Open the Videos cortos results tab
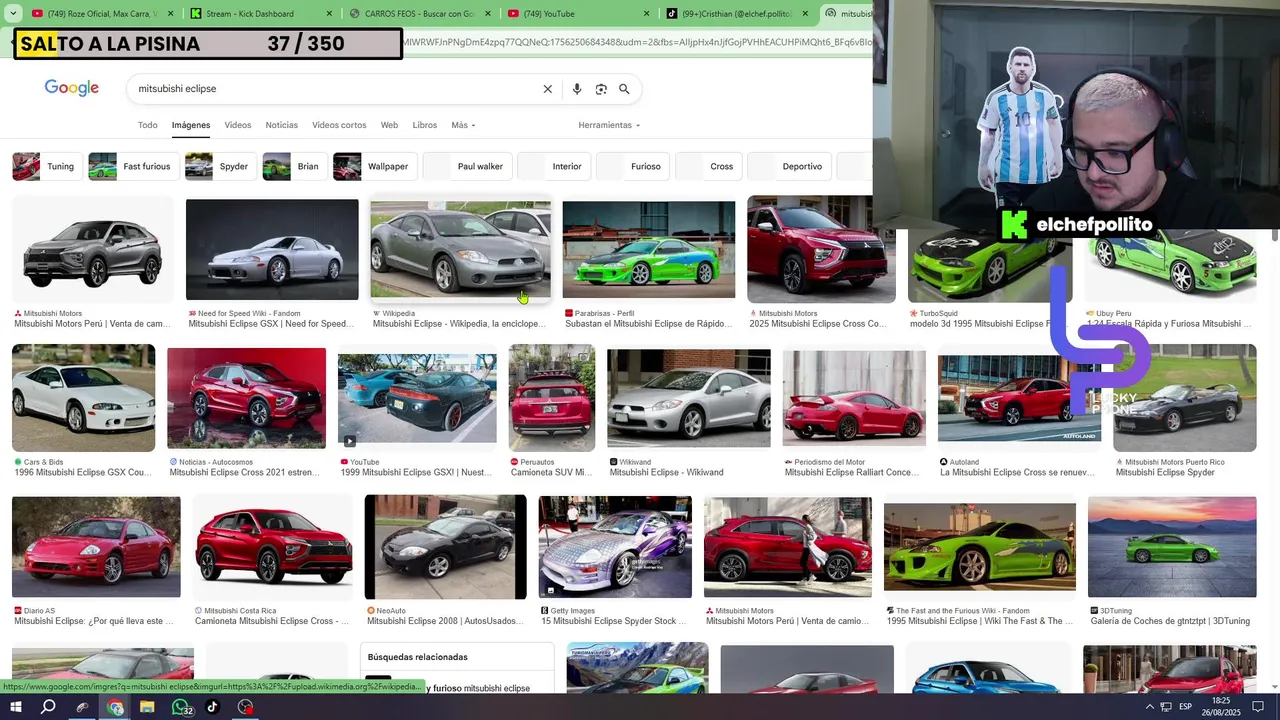Screen dimensions: 1280x720 (x=339, y=125)
